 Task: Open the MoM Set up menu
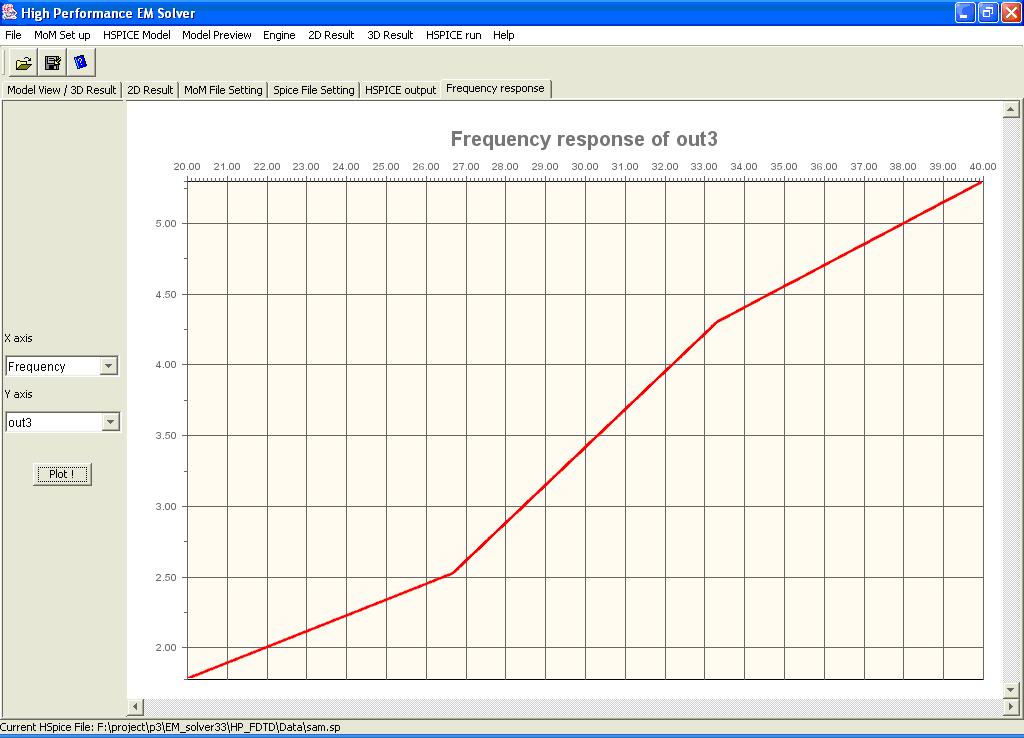pos(62,35)
